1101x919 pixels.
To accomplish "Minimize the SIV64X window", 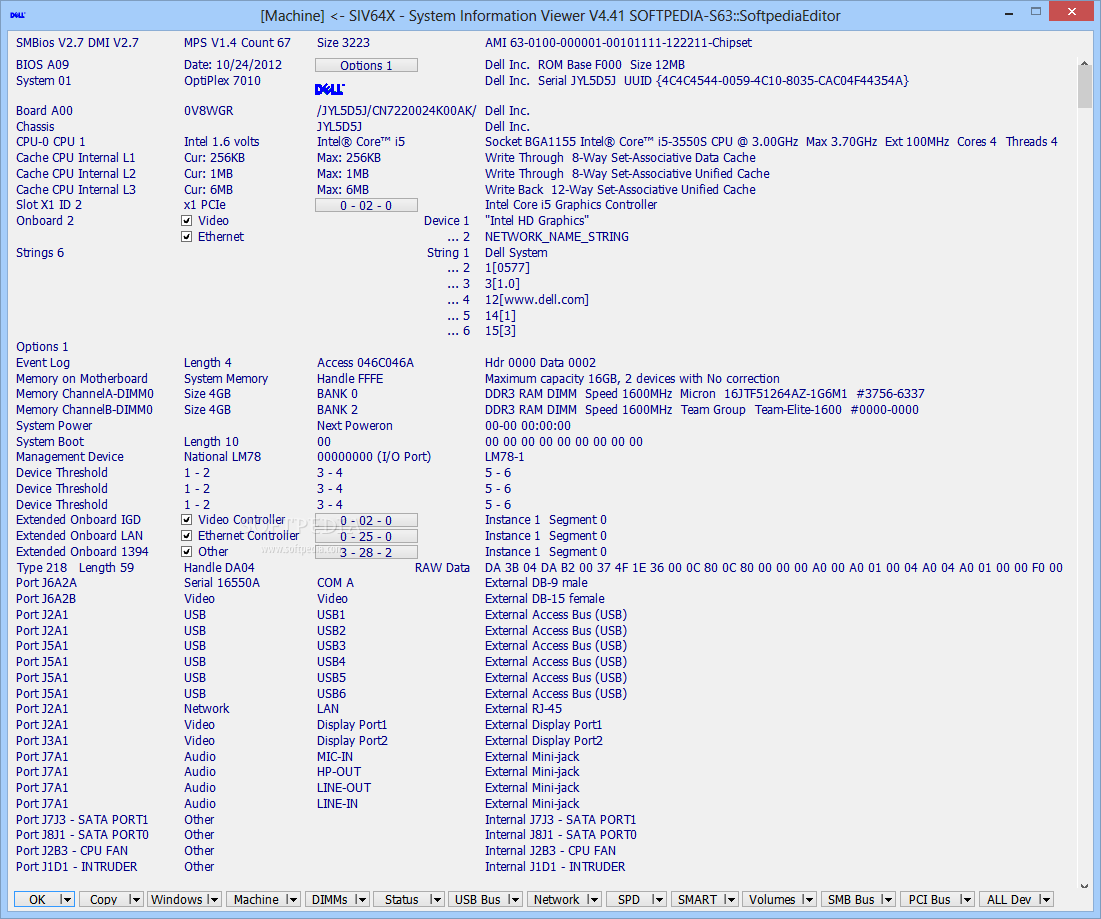I will (x=1008, y=13).
